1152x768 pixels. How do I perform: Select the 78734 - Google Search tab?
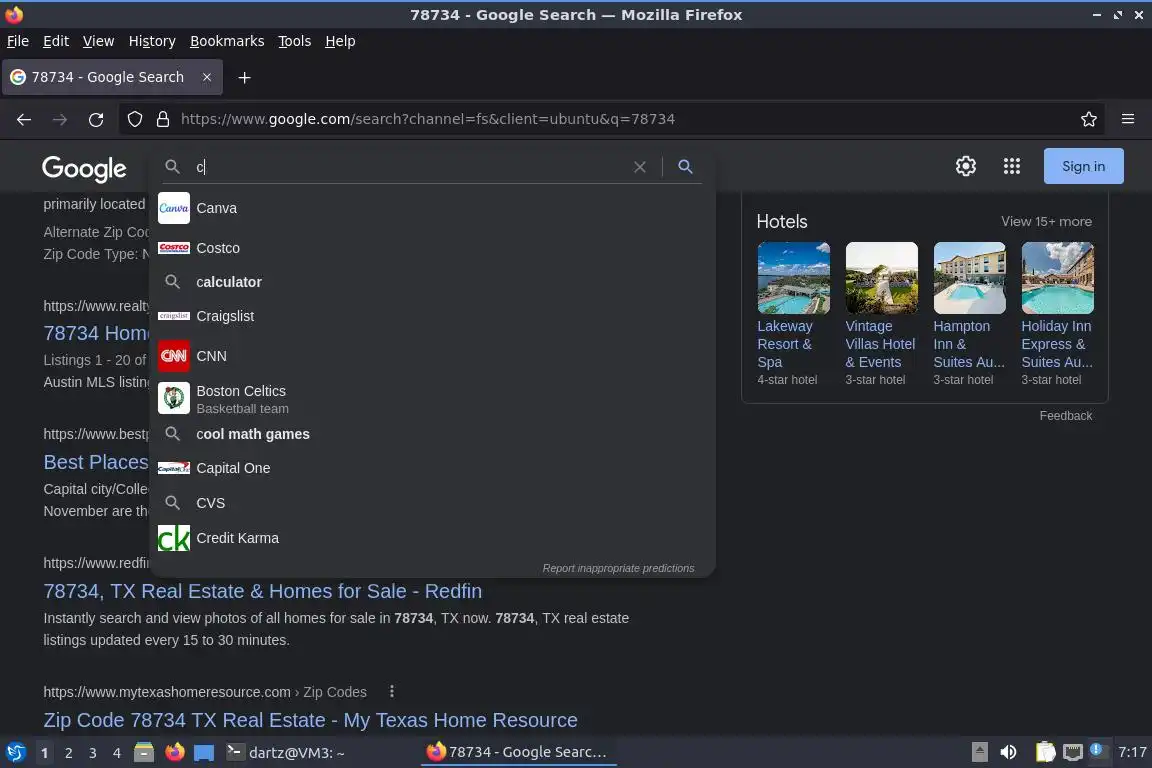(112, 77)
